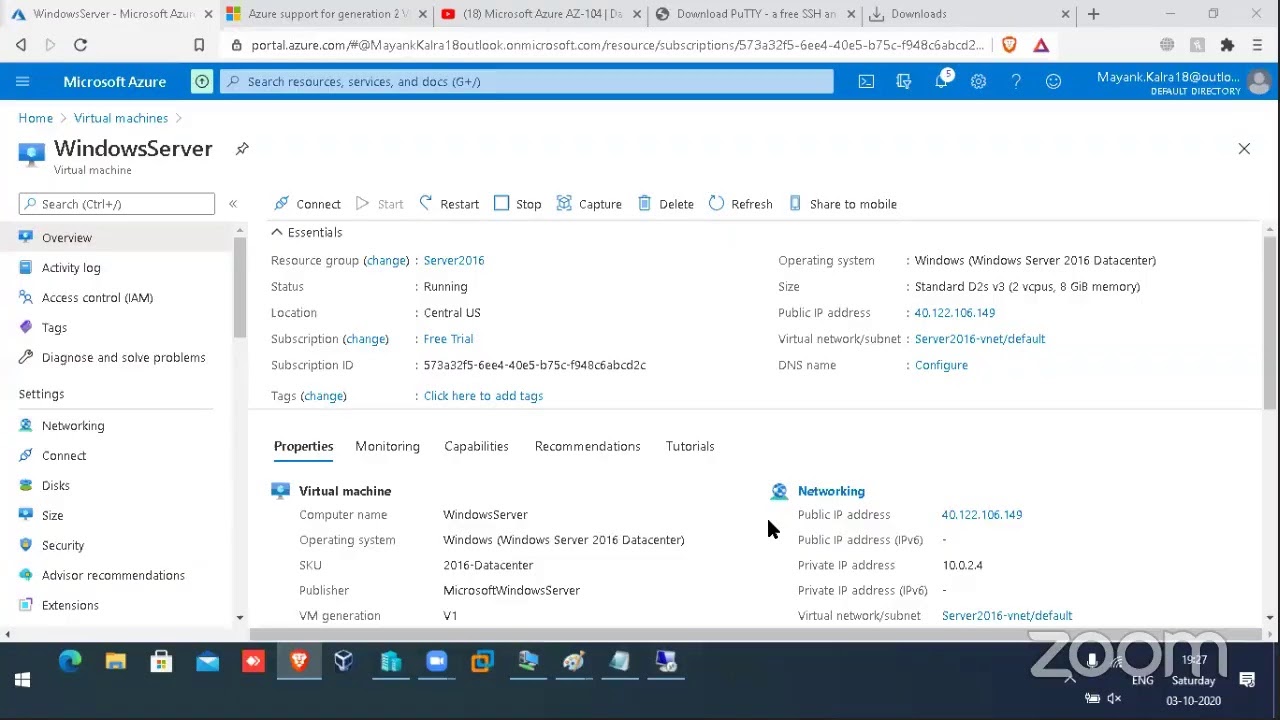Open File Explorer from taskbar

pyautogui.click(x=116, y=661)
